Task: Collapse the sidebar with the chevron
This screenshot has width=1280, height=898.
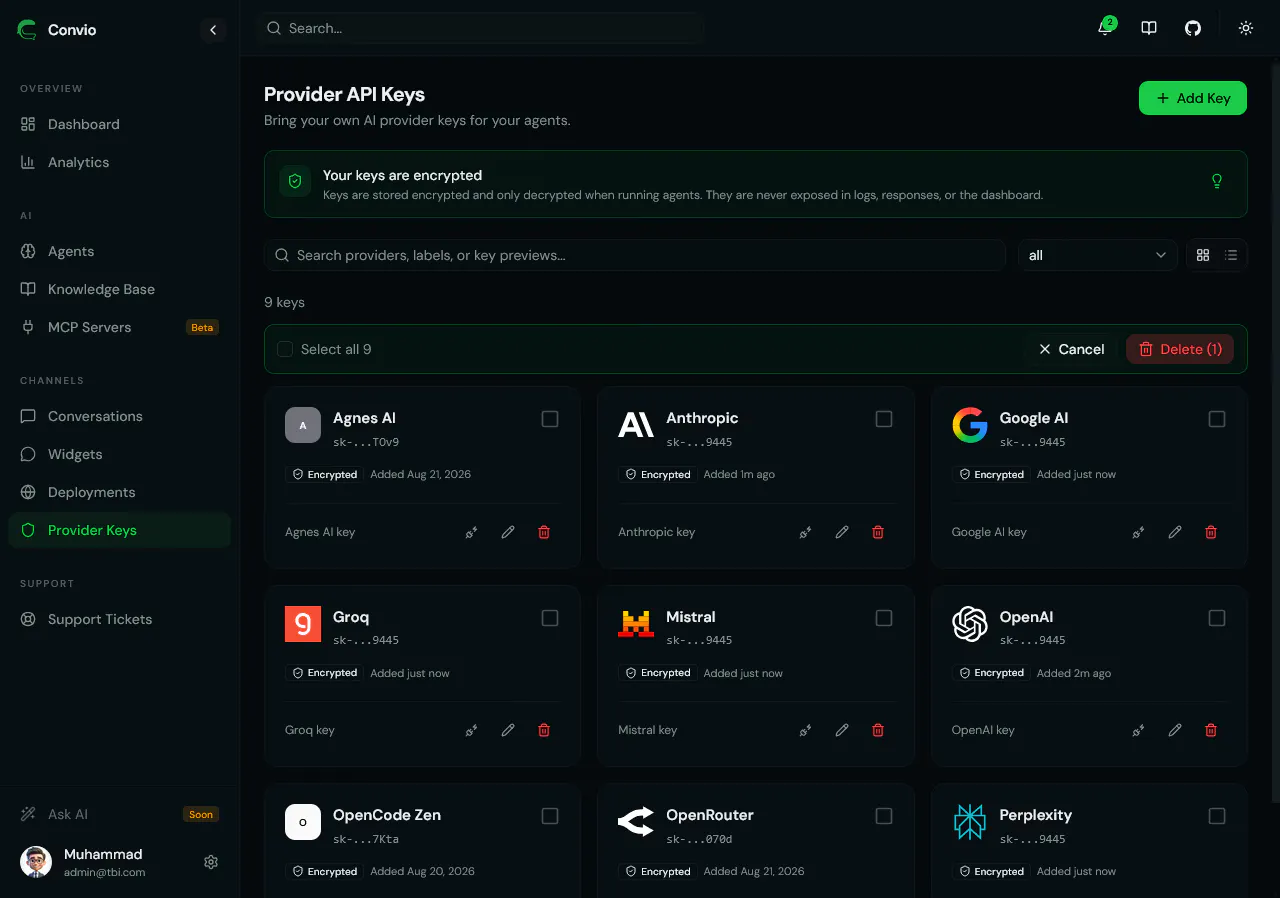Action: coord(213,30)
